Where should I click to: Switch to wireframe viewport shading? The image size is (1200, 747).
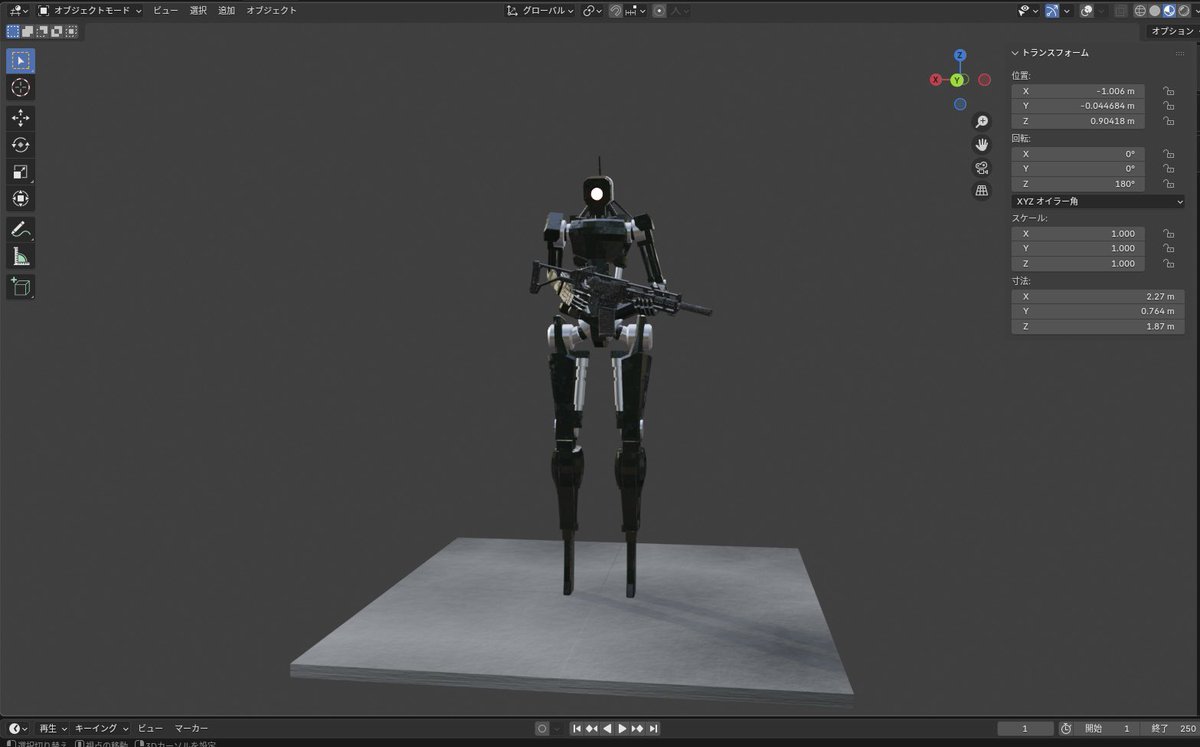click(1140, 11)
